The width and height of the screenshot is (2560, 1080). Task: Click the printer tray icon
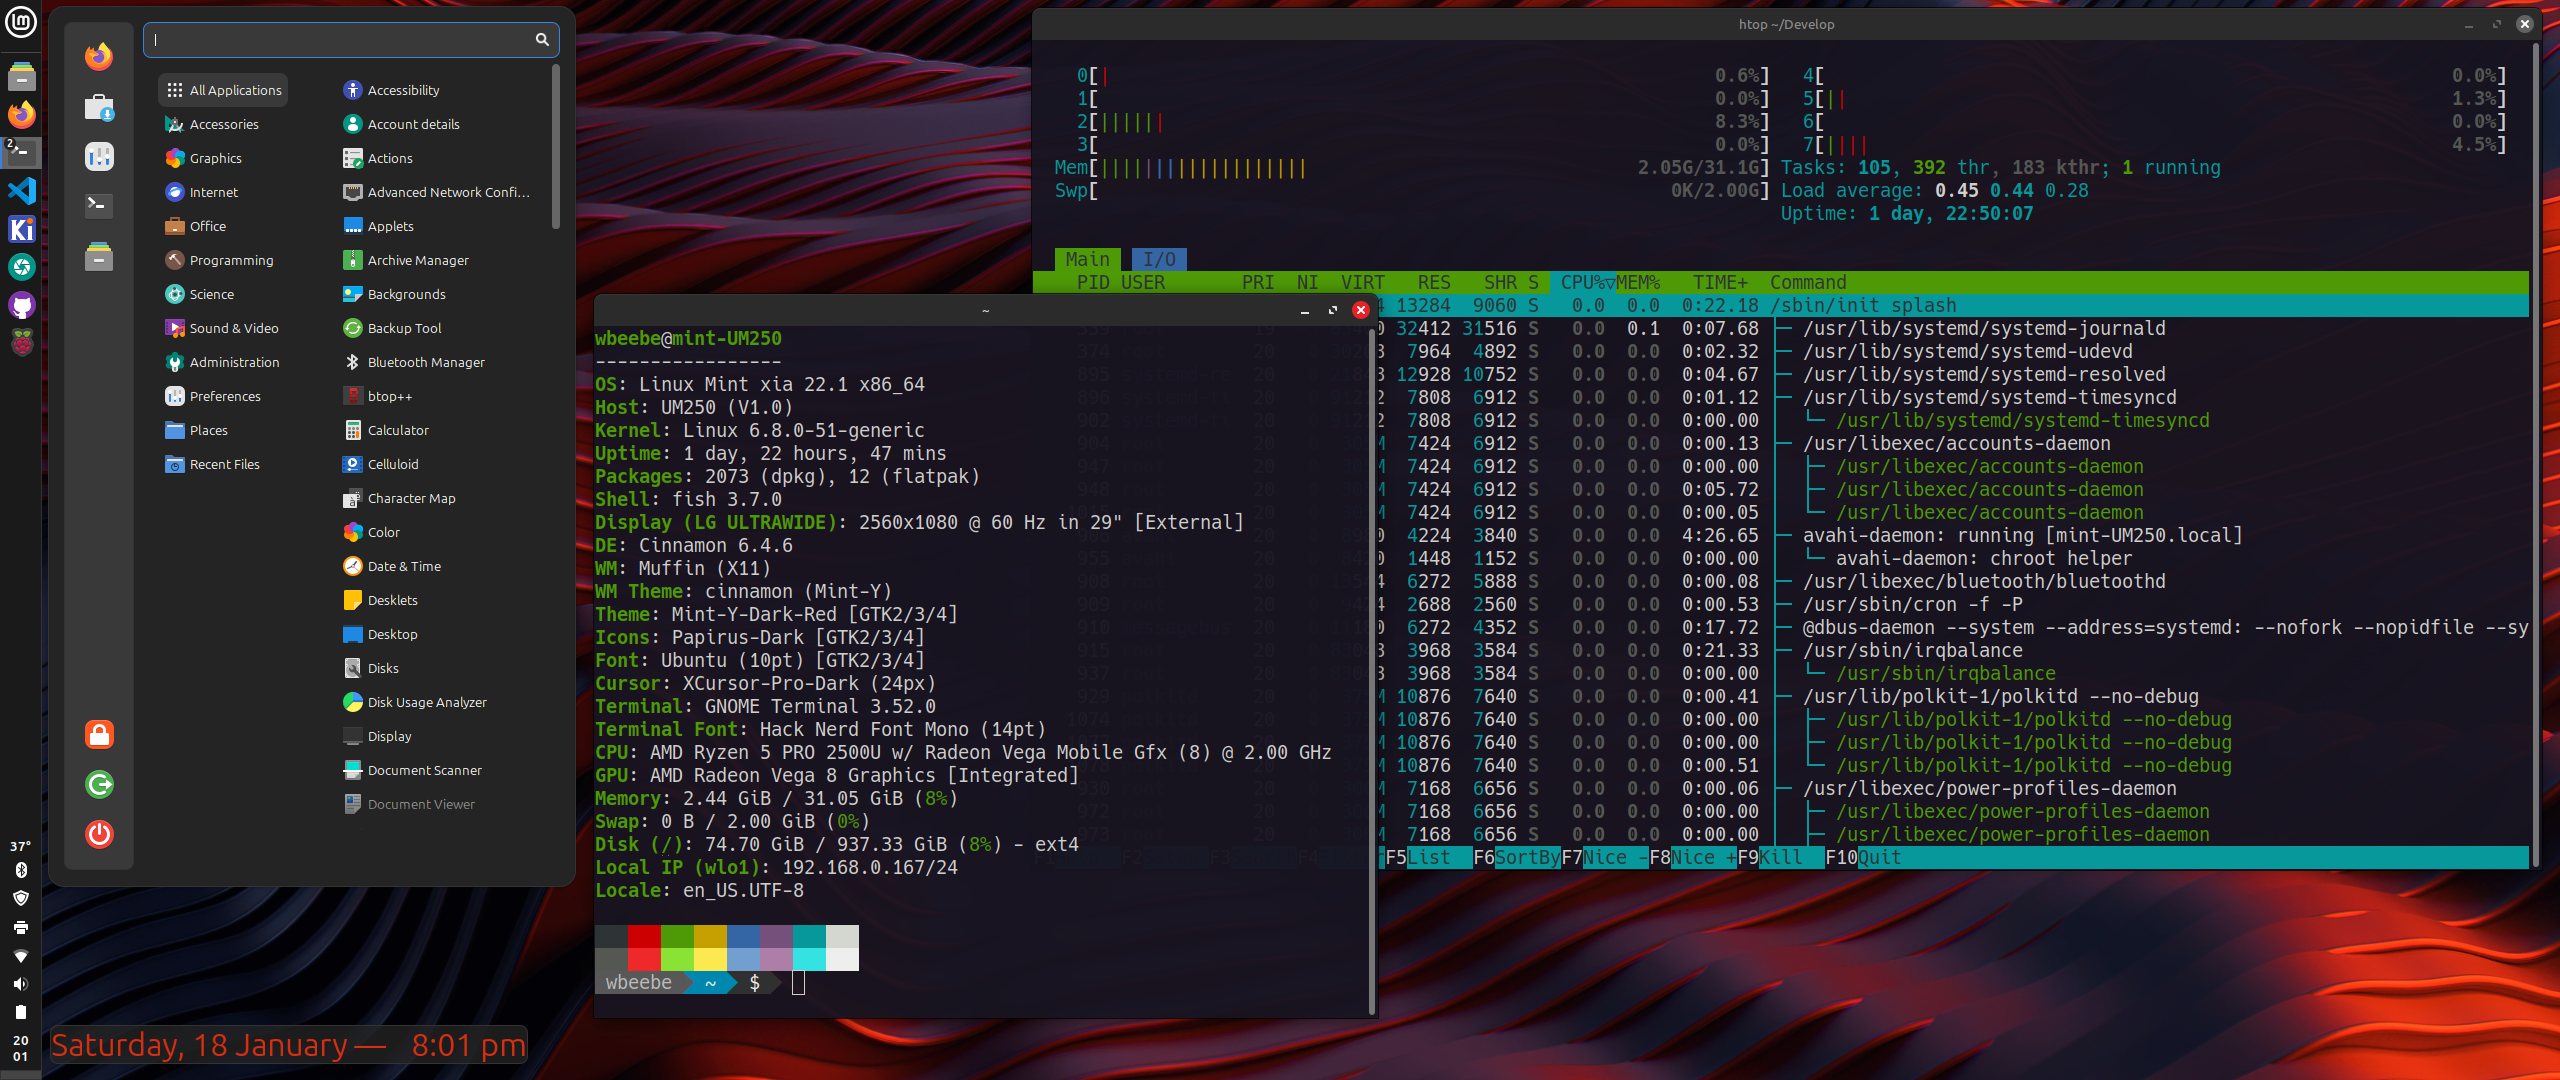pos(21,928)
